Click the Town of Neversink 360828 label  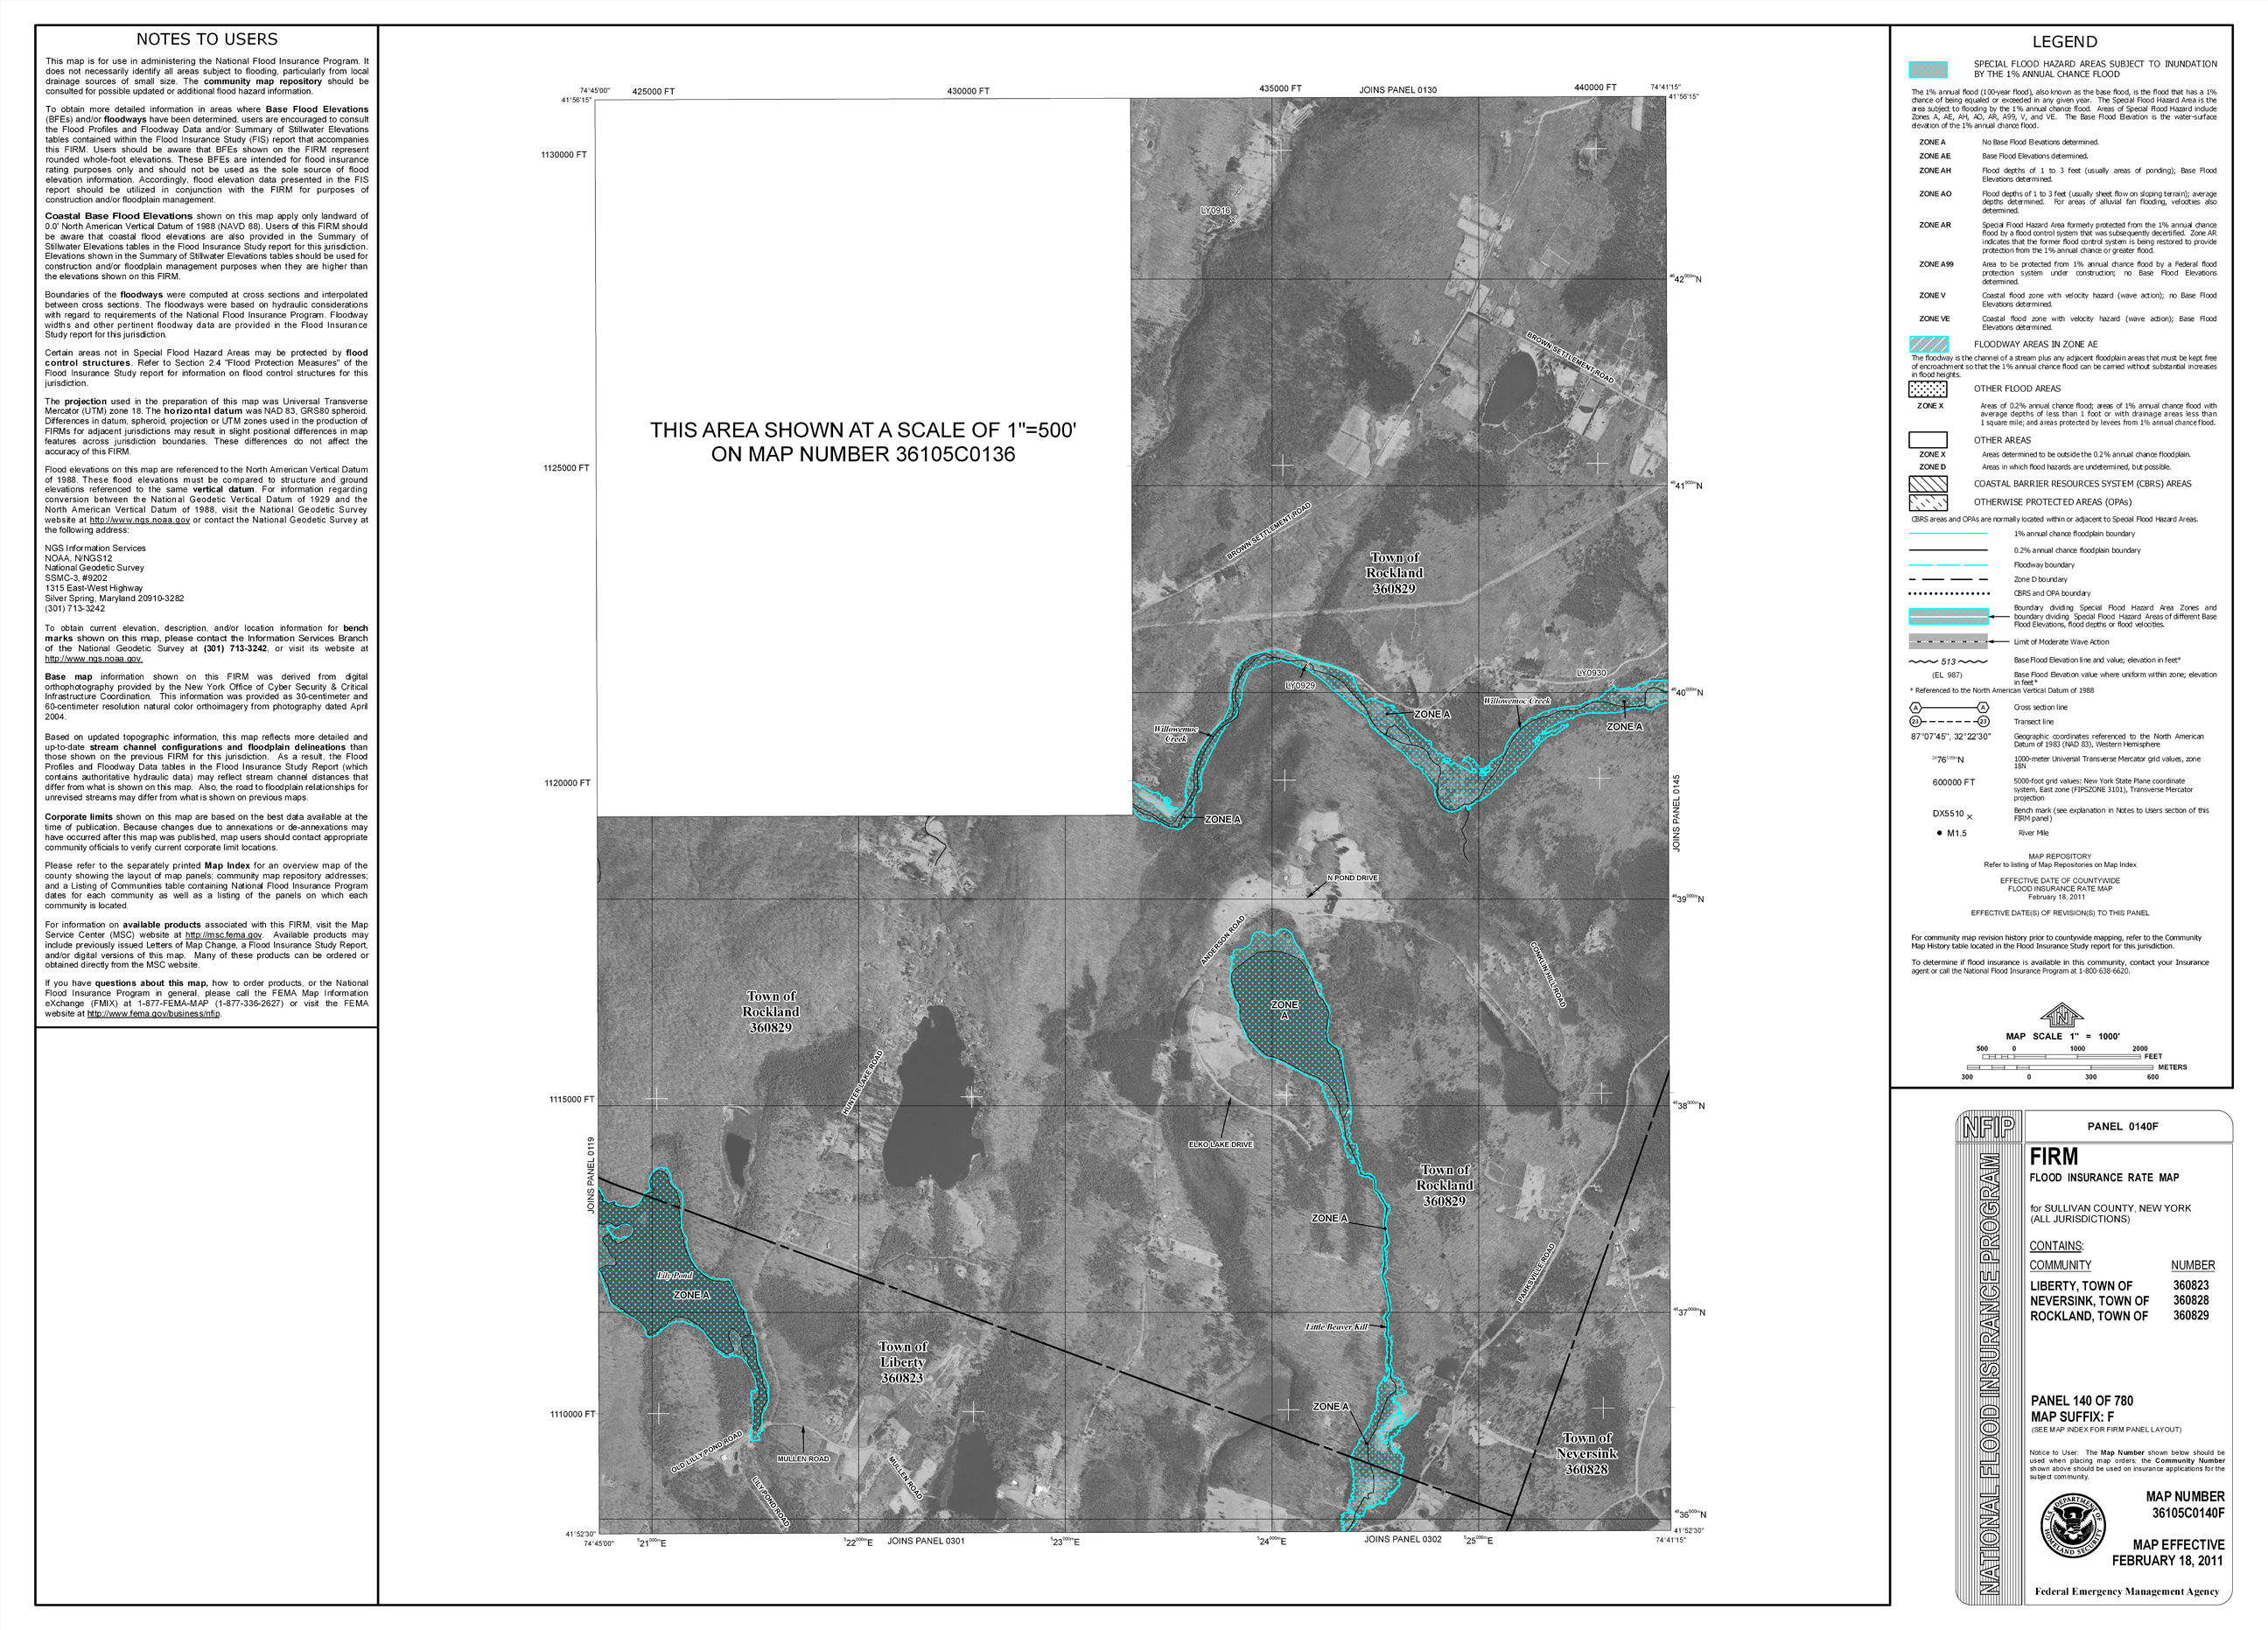click(x=1586, y=1453)
